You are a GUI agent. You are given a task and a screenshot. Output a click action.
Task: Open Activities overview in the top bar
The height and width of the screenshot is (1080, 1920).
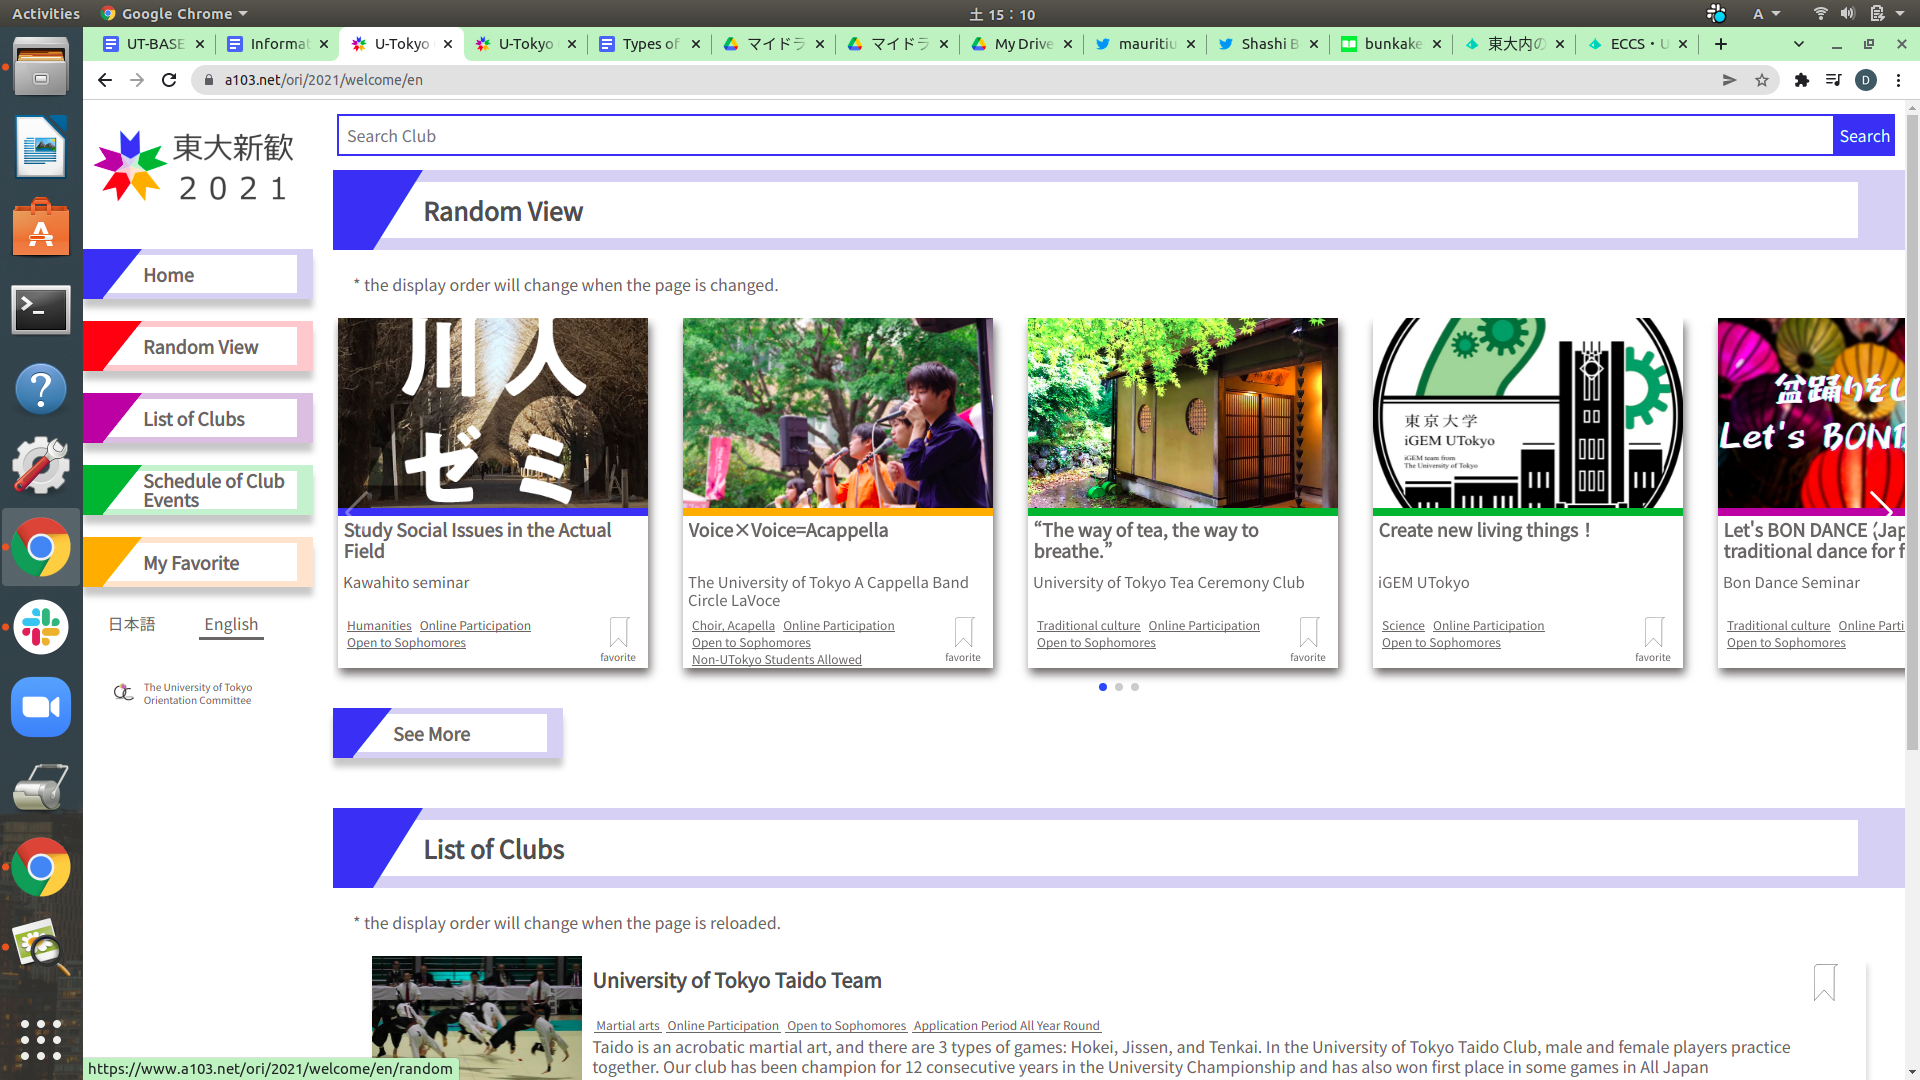point(46,14)
